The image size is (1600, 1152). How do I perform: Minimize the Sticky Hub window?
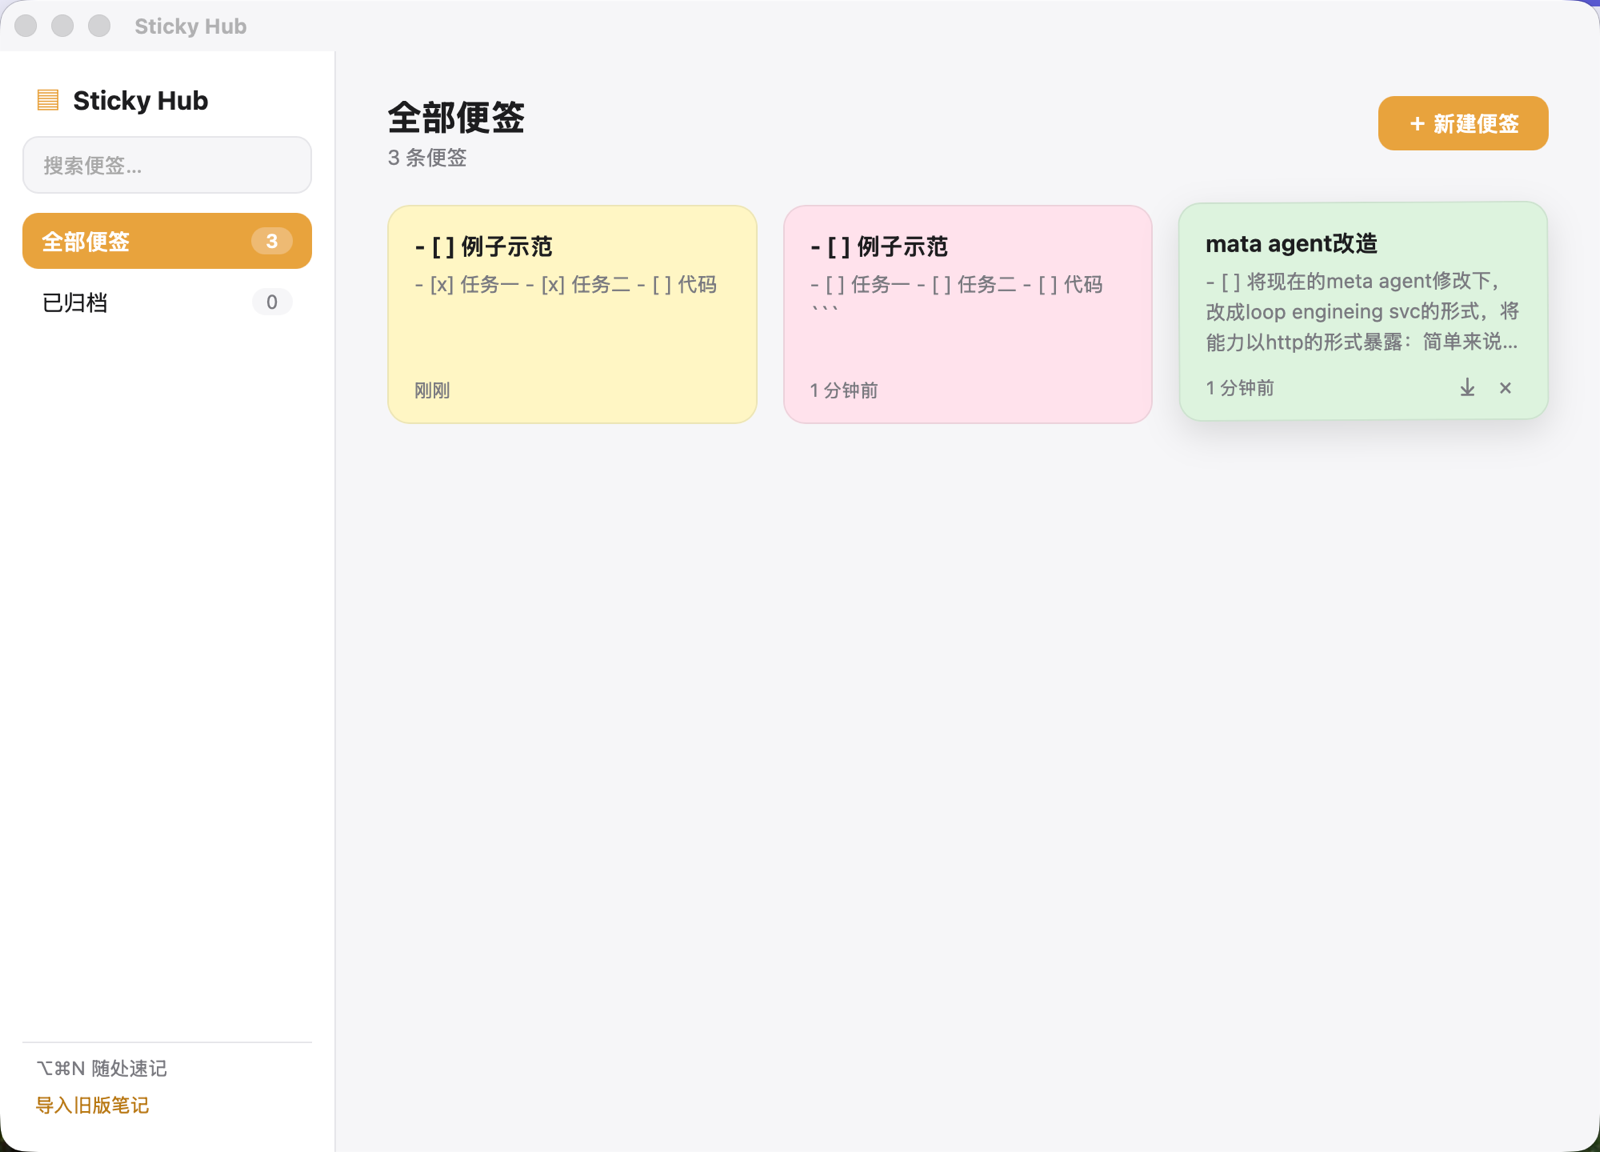coord(63,26)
